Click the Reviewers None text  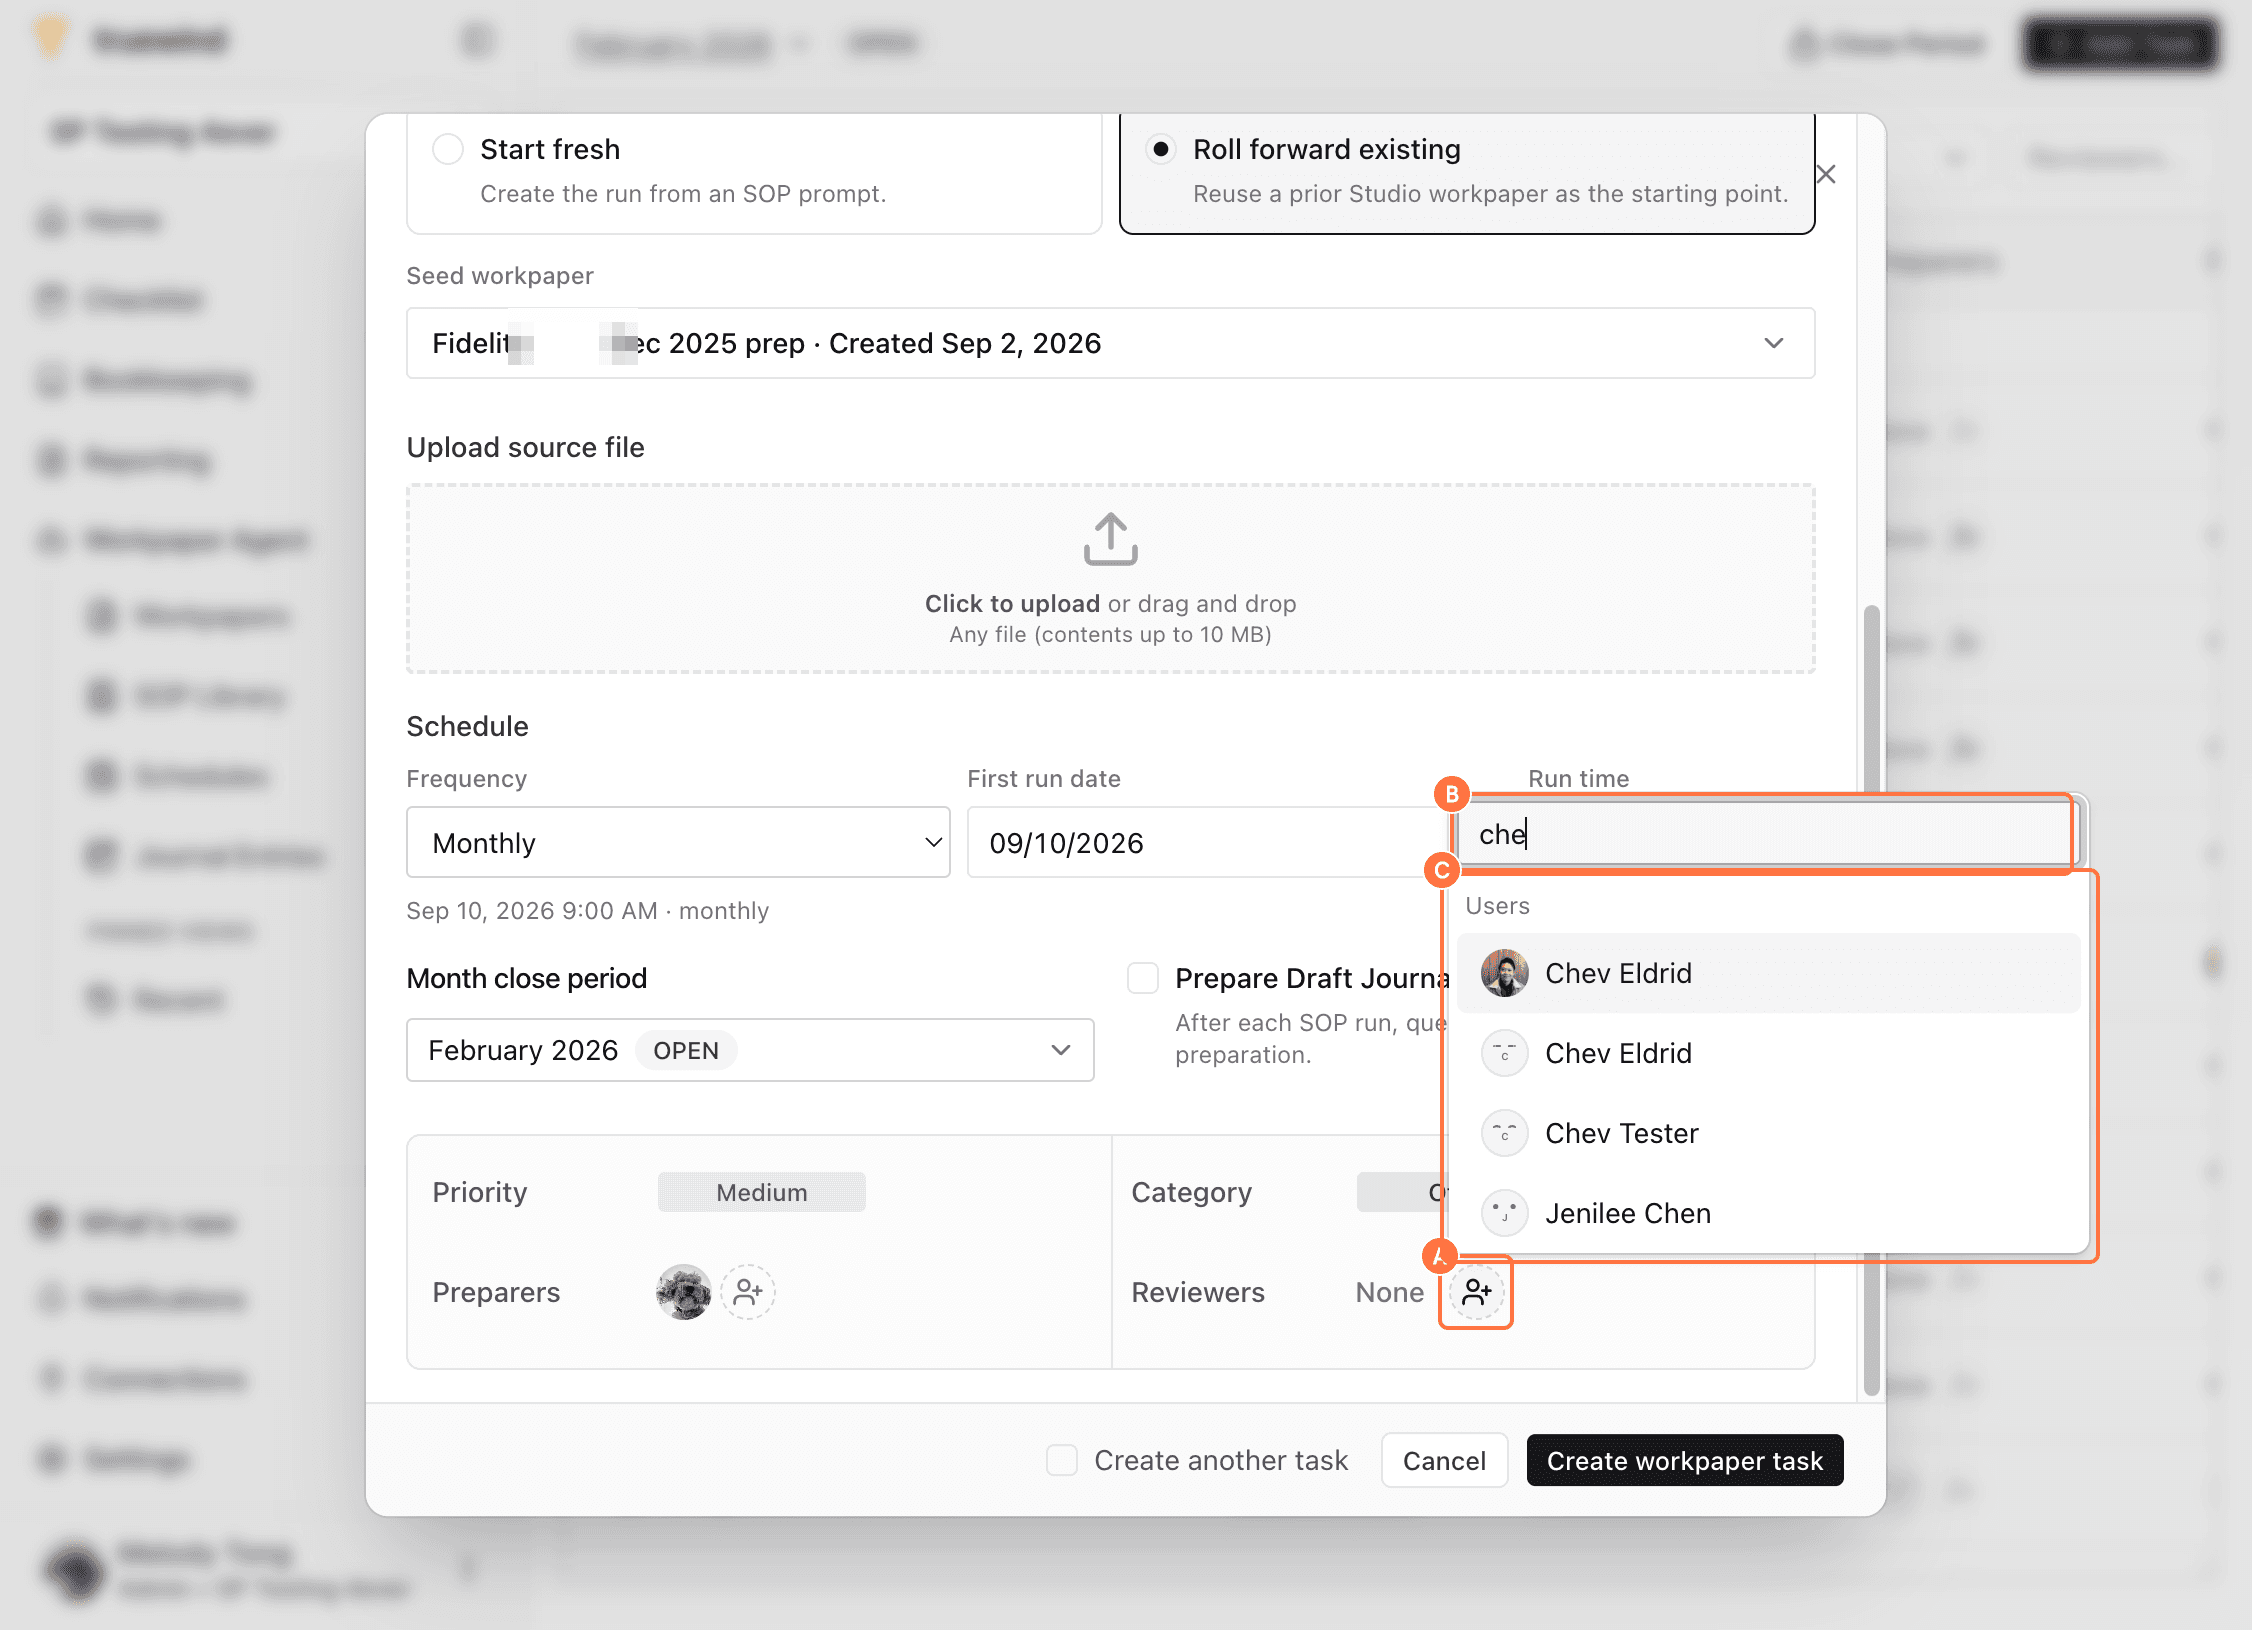[x=1390, y=1292]
